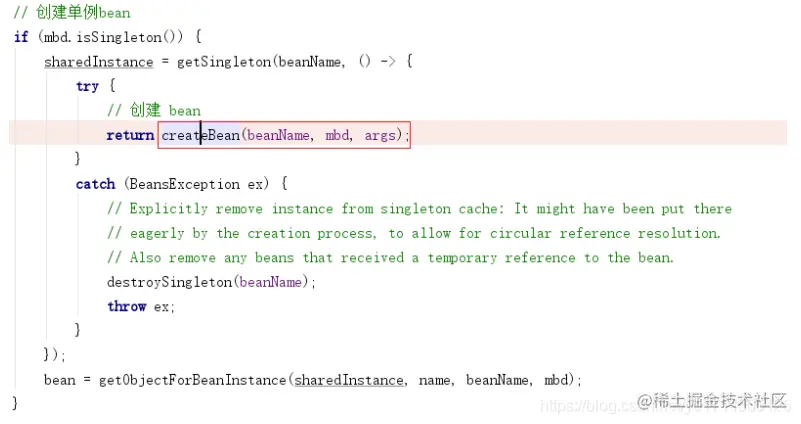Click the mbd.isSingleton() condition

(x=110, y=37)
